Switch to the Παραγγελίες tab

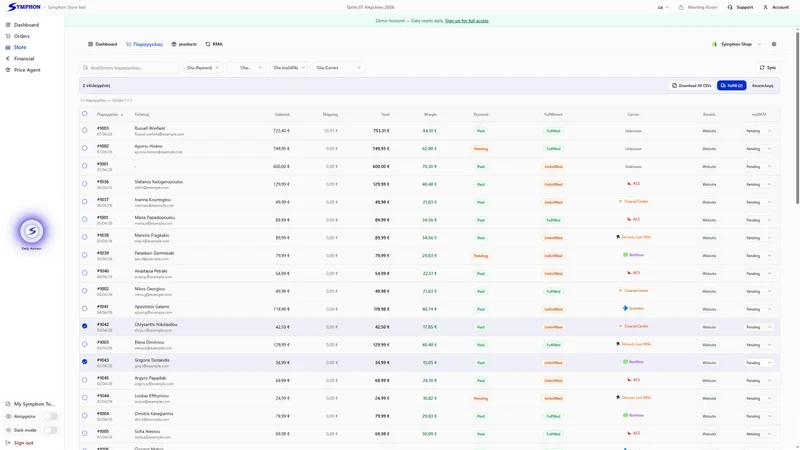[x=144, y=44]
